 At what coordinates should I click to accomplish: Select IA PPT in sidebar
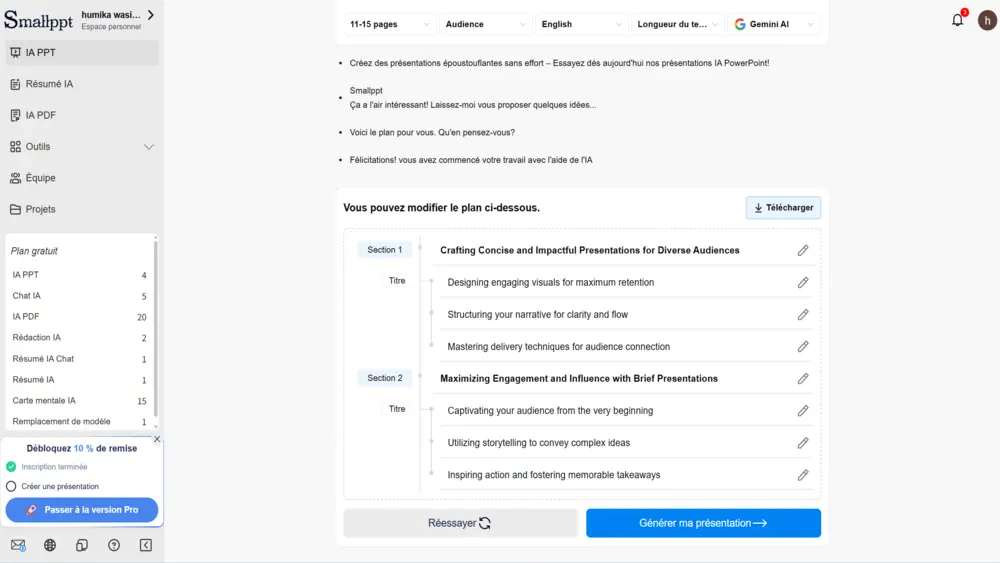(82, 52)
